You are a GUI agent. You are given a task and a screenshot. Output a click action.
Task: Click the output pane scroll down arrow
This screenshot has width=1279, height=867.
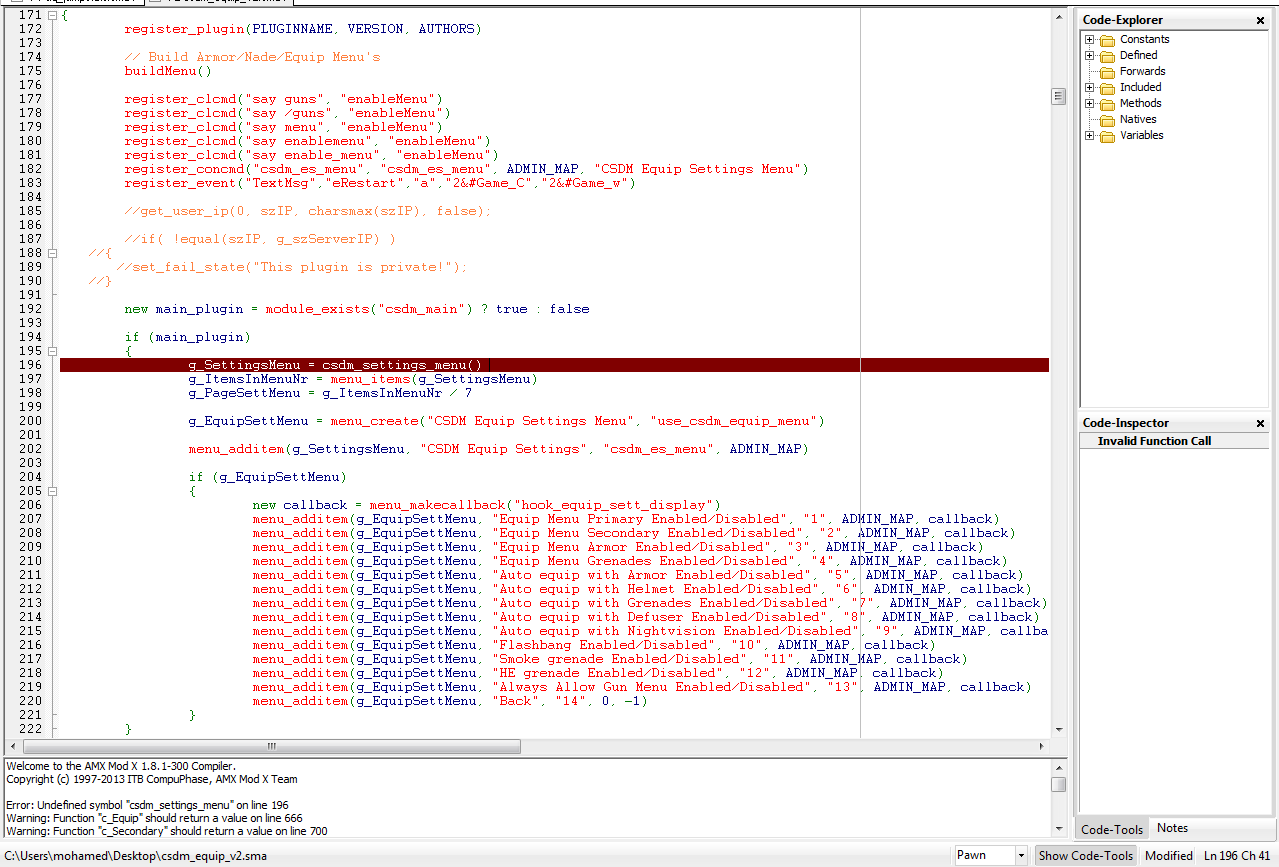click(x=1058, y=829)
